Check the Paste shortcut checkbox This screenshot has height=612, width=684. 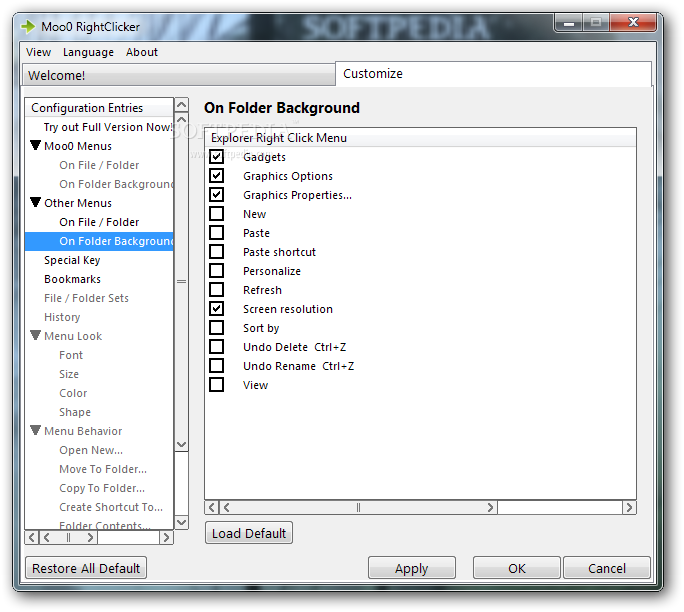216,252
